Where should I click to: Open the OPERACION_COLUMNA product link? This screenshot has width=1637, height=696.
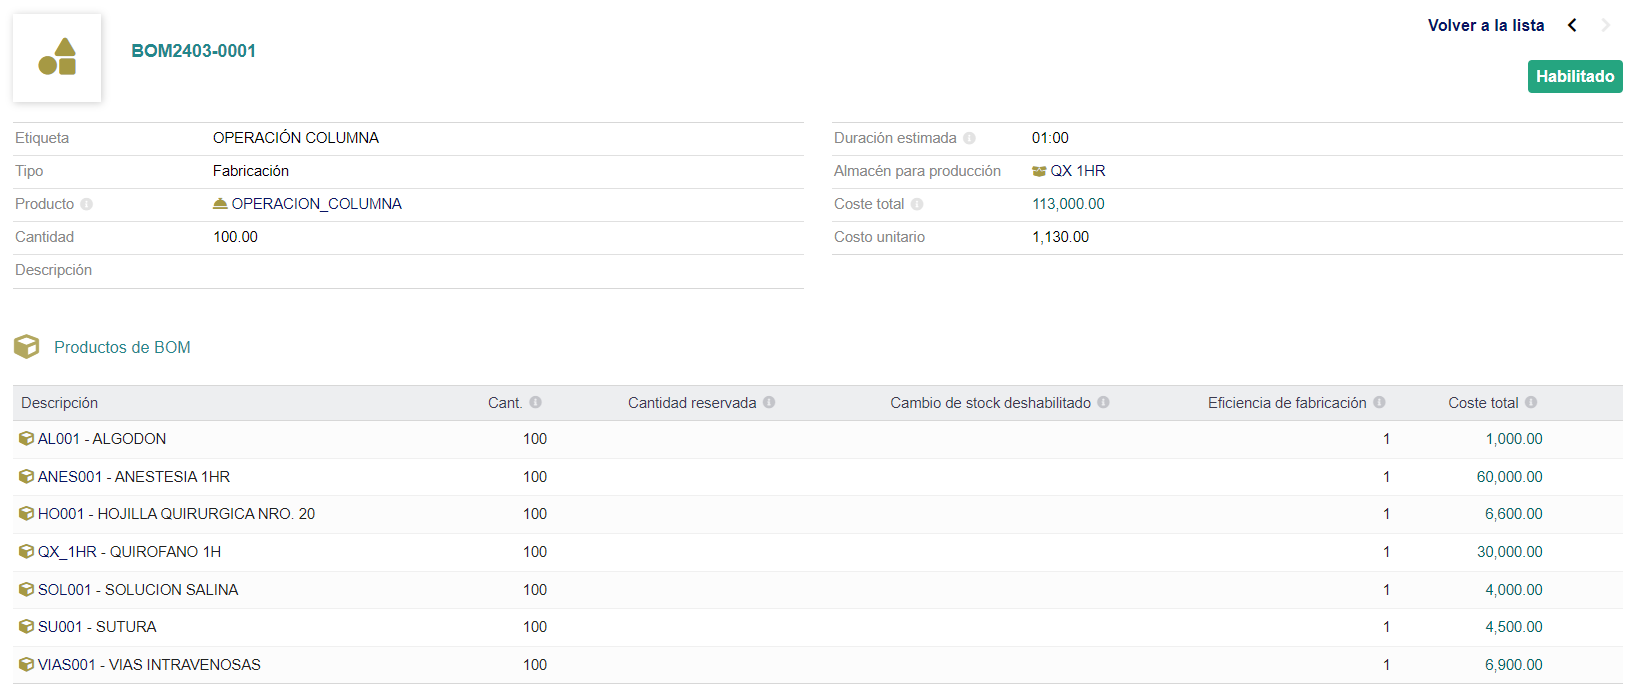coord(316,204)
